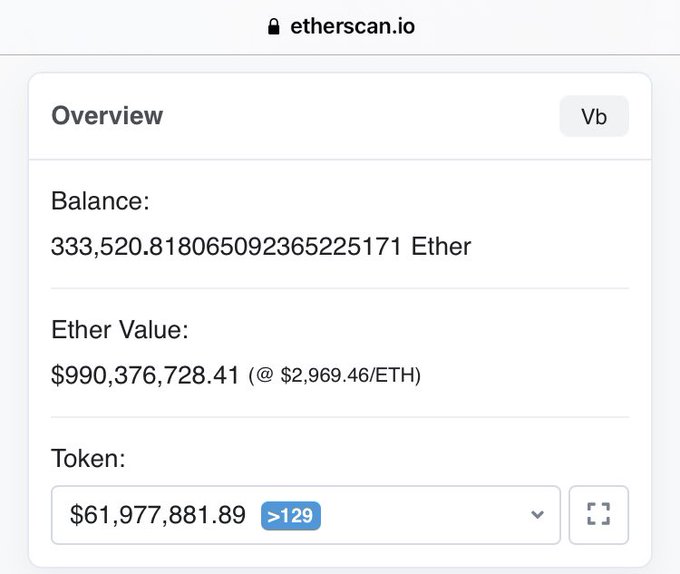Select the Overview card heading
This screenshot has height=574, width=680.
point(107,116)
